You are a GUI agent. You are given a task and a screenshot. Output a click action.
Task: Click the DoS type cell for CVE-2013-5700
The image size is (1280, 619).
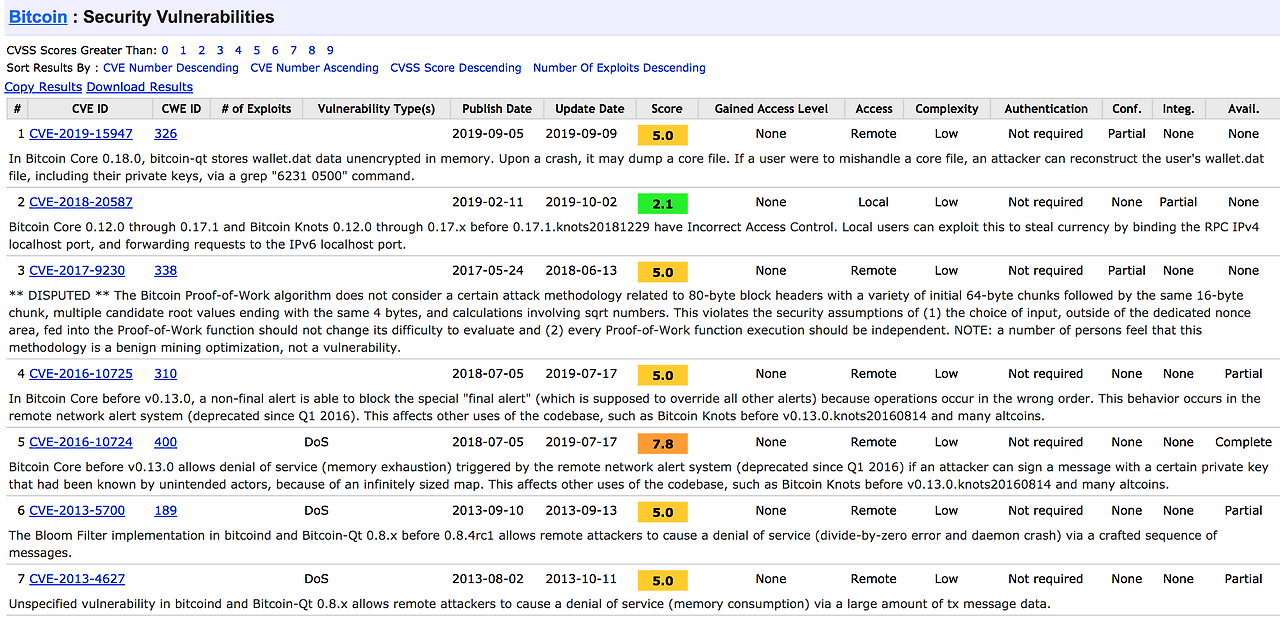(316, 510)
